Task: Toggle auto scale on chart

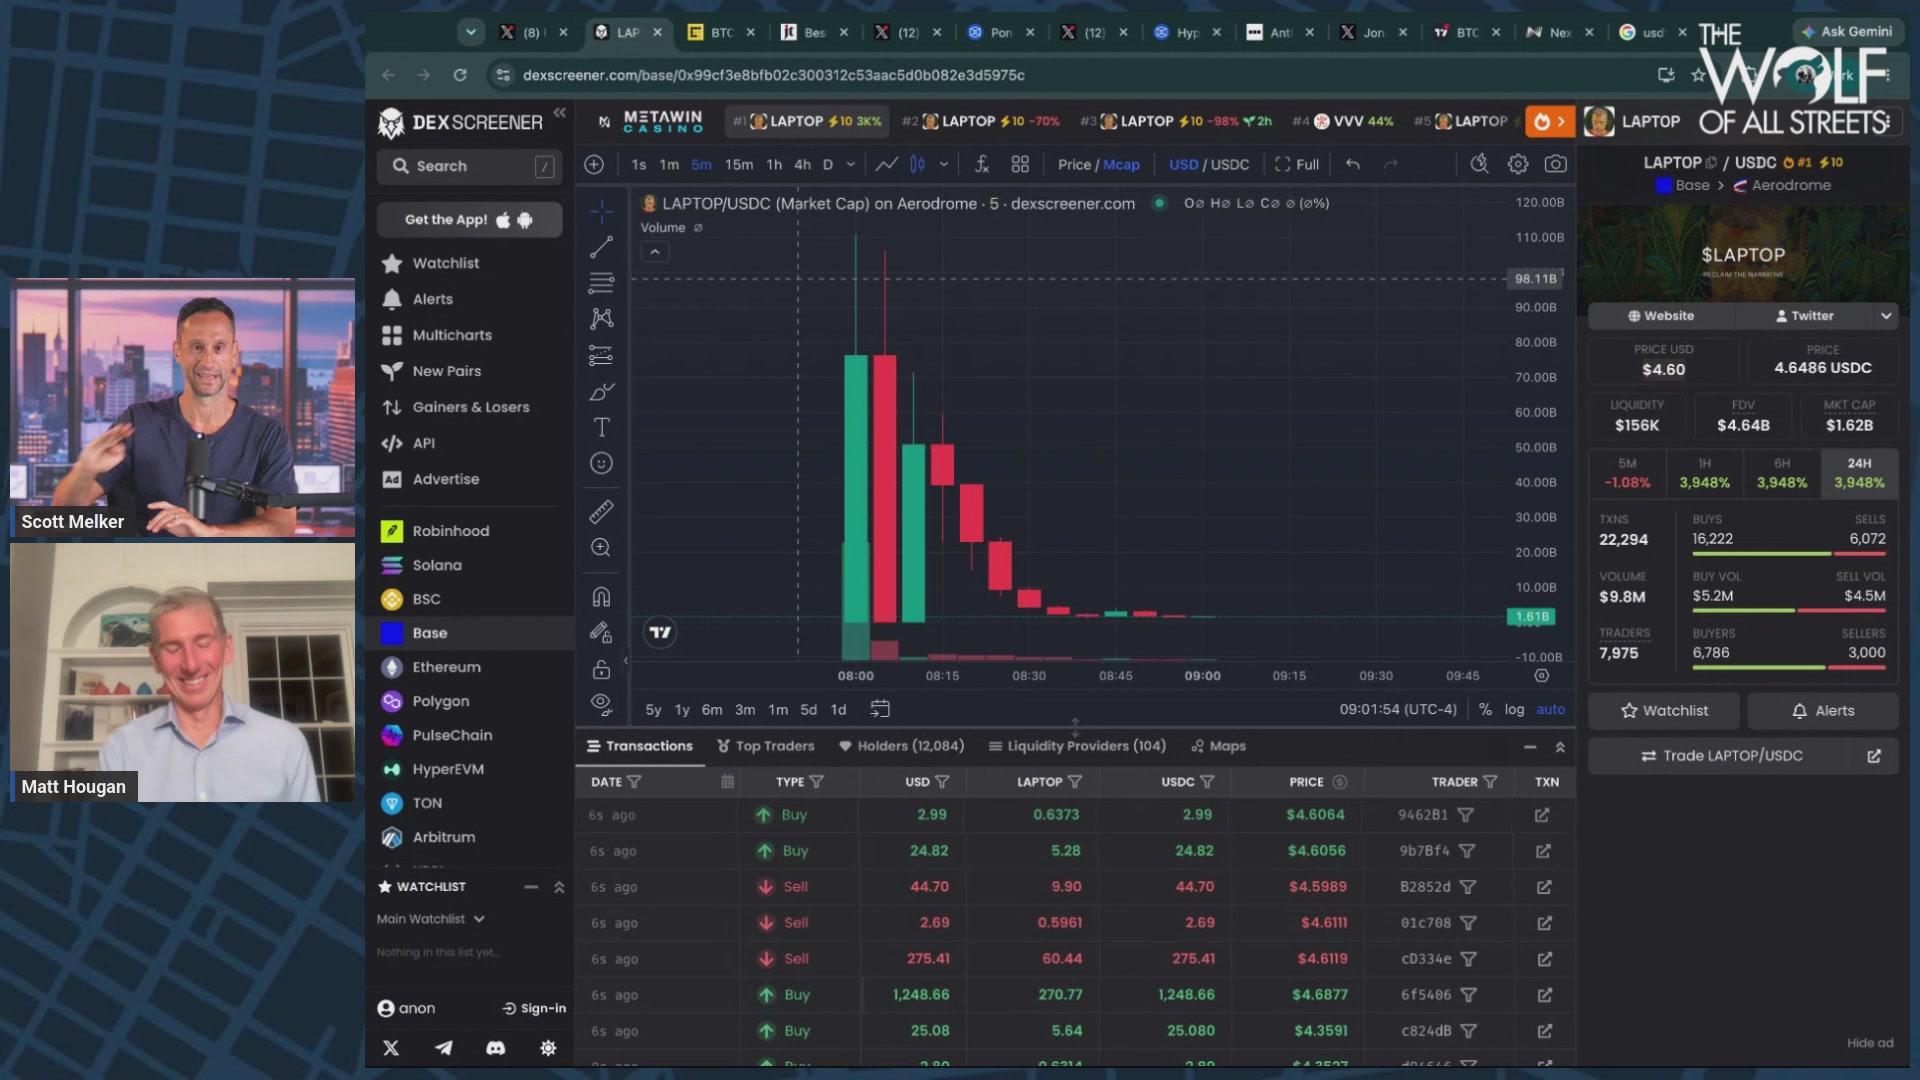Action: tap(1550, 709)
